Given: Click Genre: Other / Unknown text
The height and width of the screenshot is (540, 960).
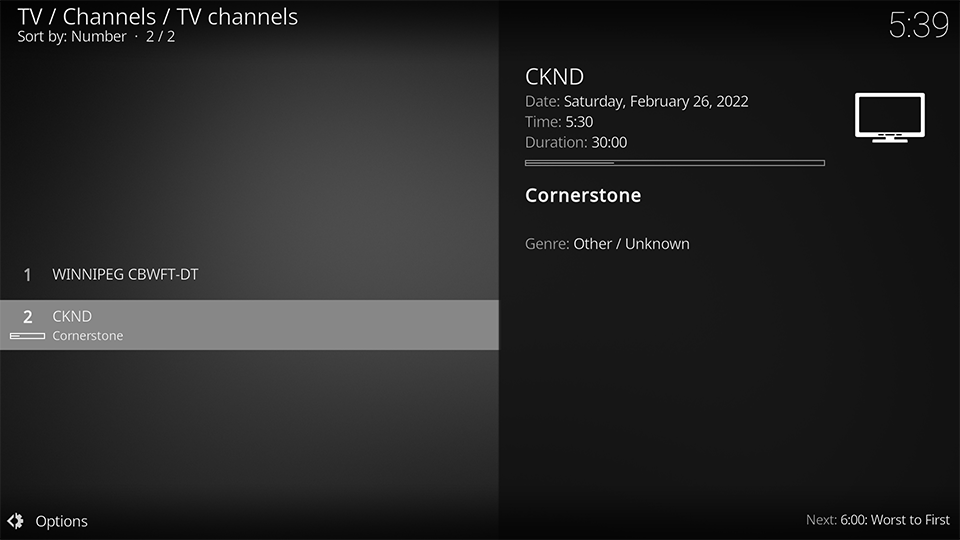Looking at the screenshot, I should 607,244.
